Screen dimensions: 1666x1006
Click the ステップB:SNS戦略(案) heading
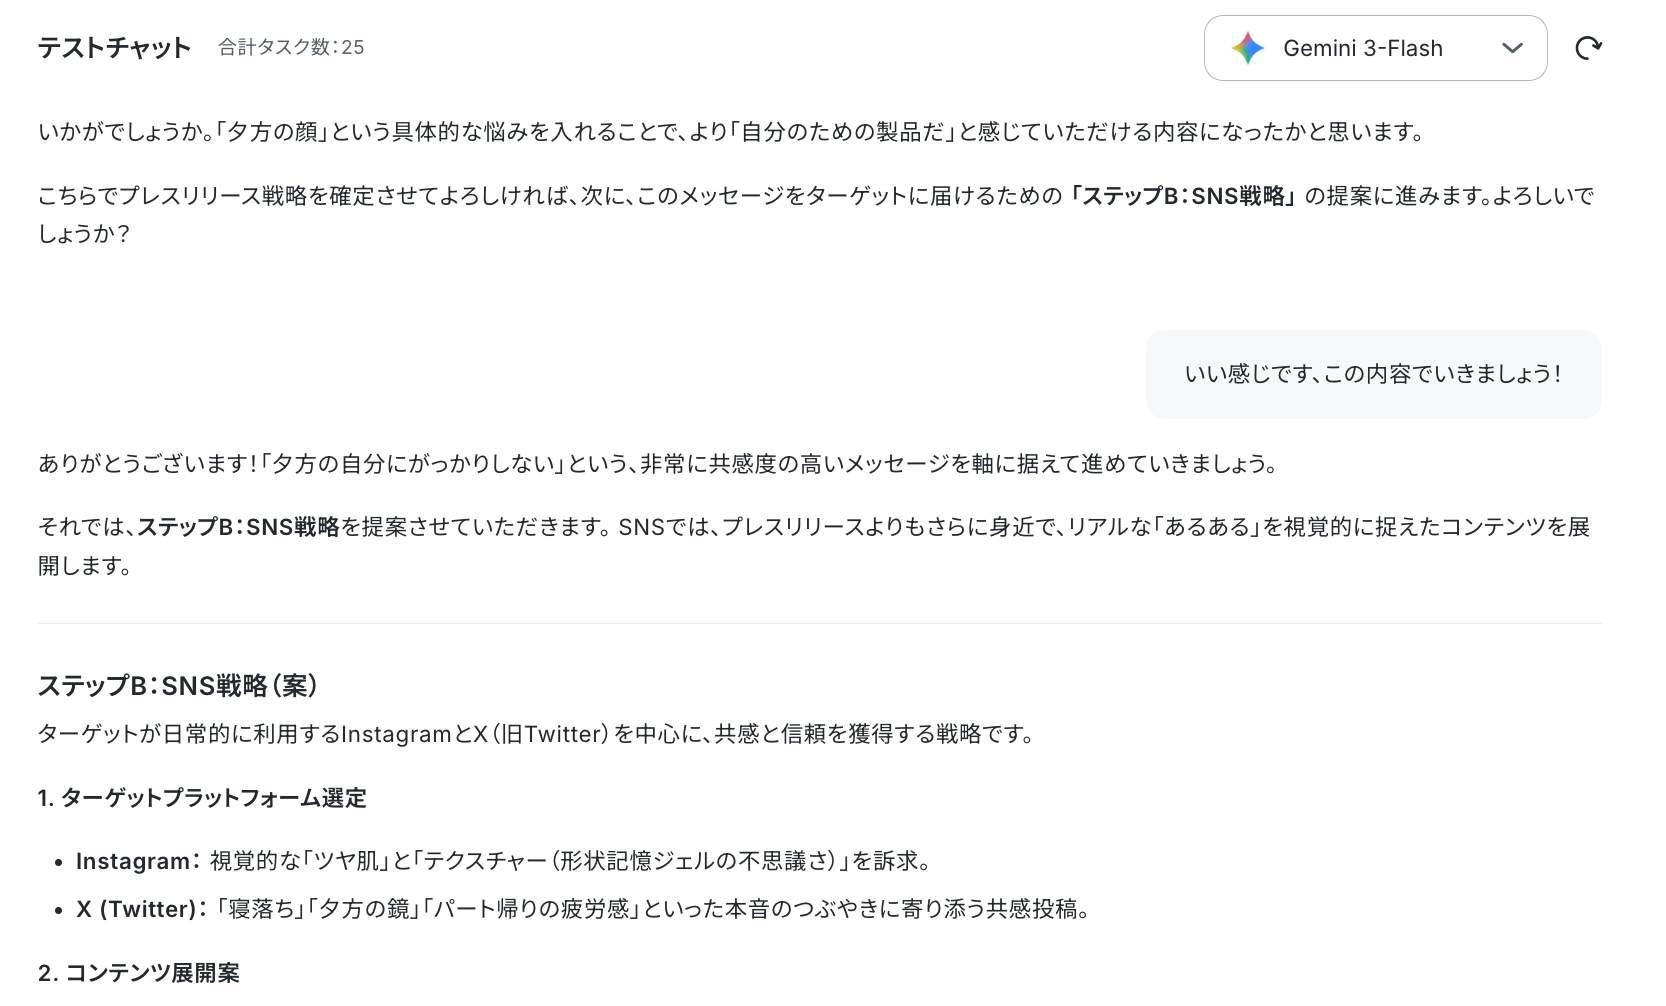[x=178, y=685]
